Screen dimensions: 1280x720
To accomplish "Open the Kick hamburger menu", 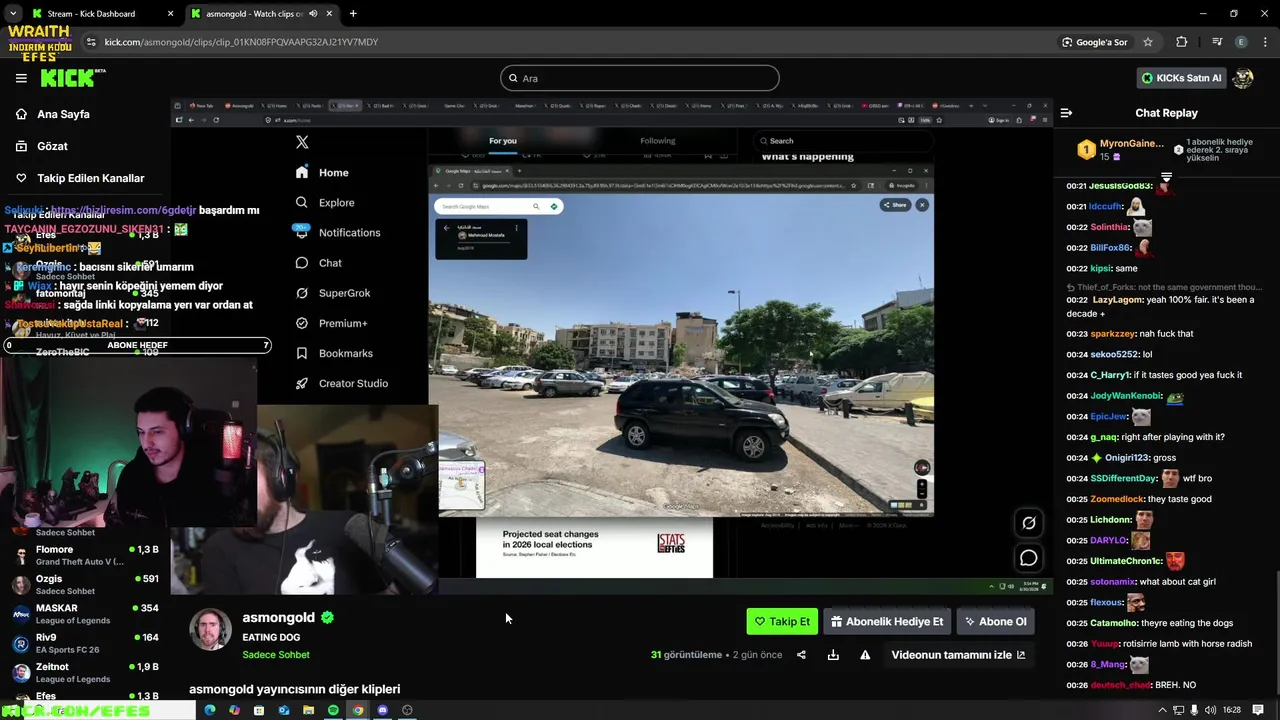I will coord(21,78).
